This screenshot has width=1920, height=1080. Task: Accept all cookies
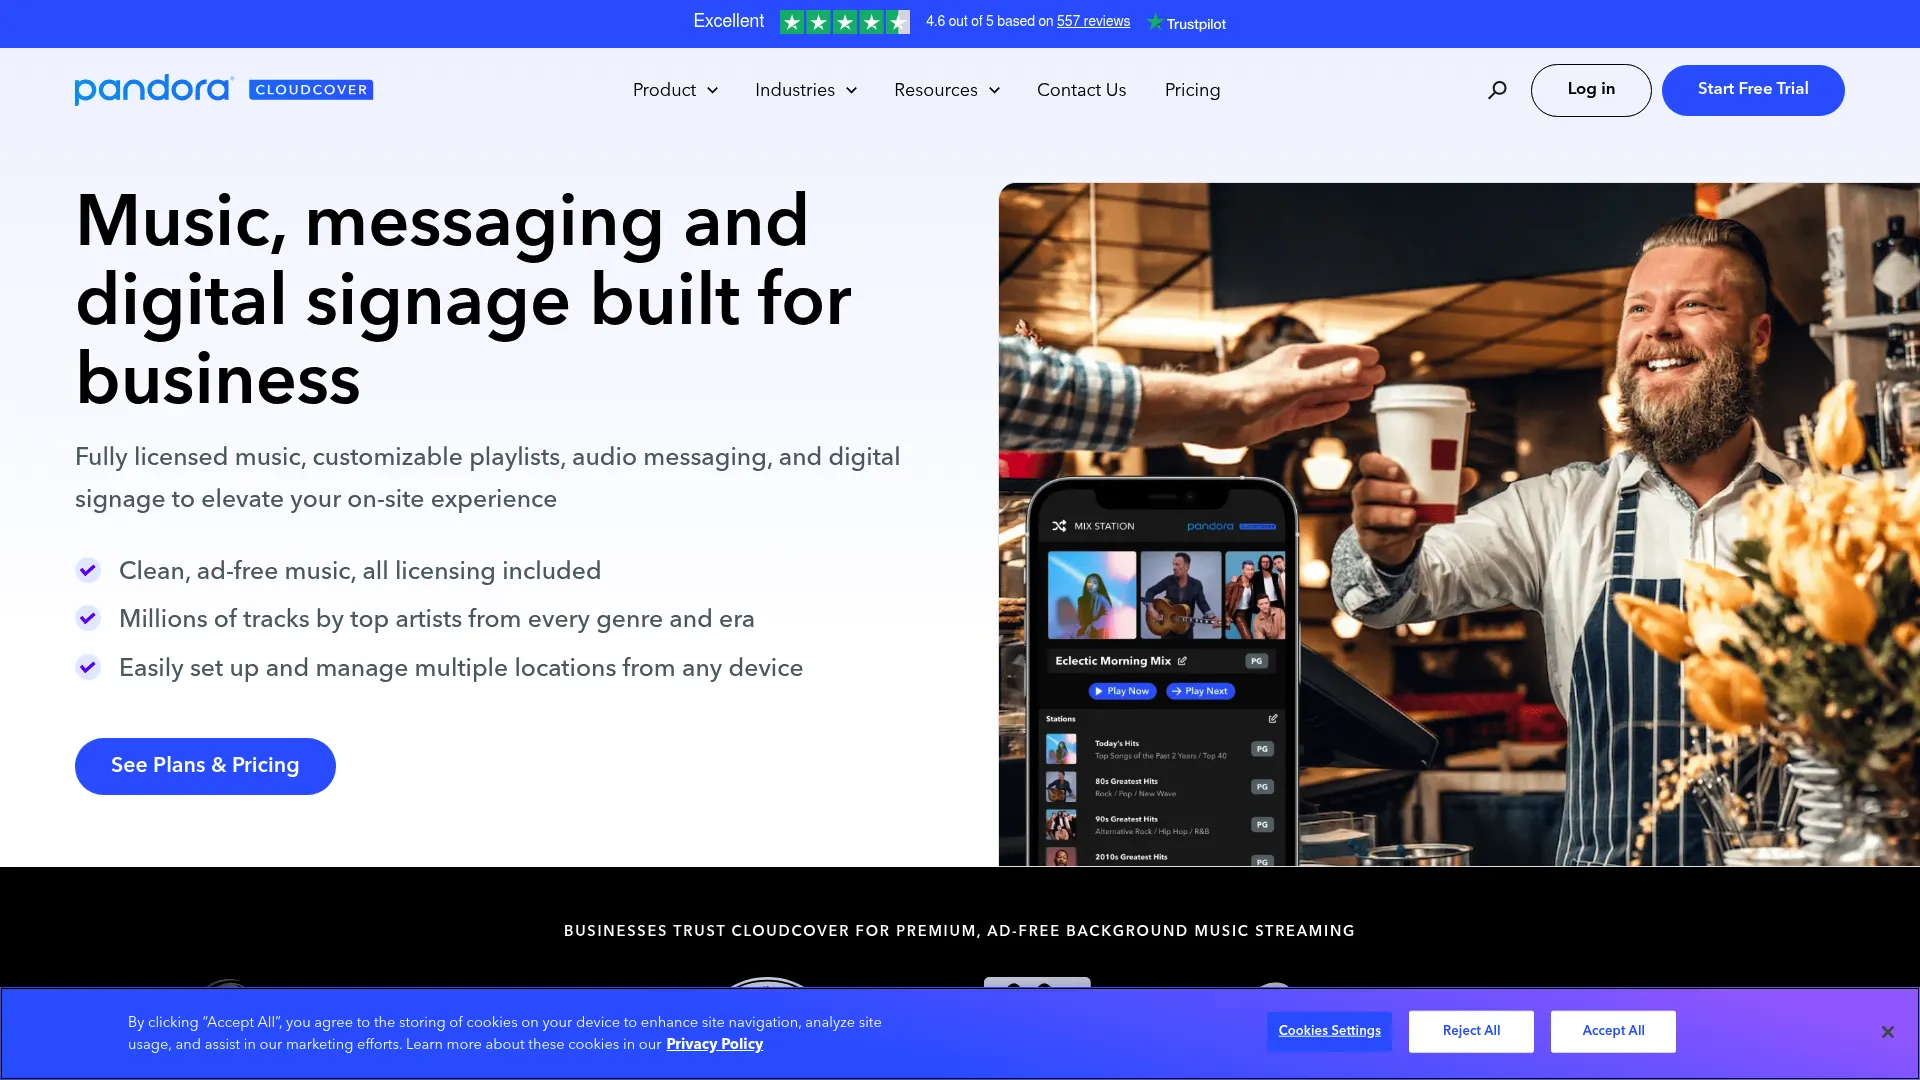[x=1613, y=1031]
